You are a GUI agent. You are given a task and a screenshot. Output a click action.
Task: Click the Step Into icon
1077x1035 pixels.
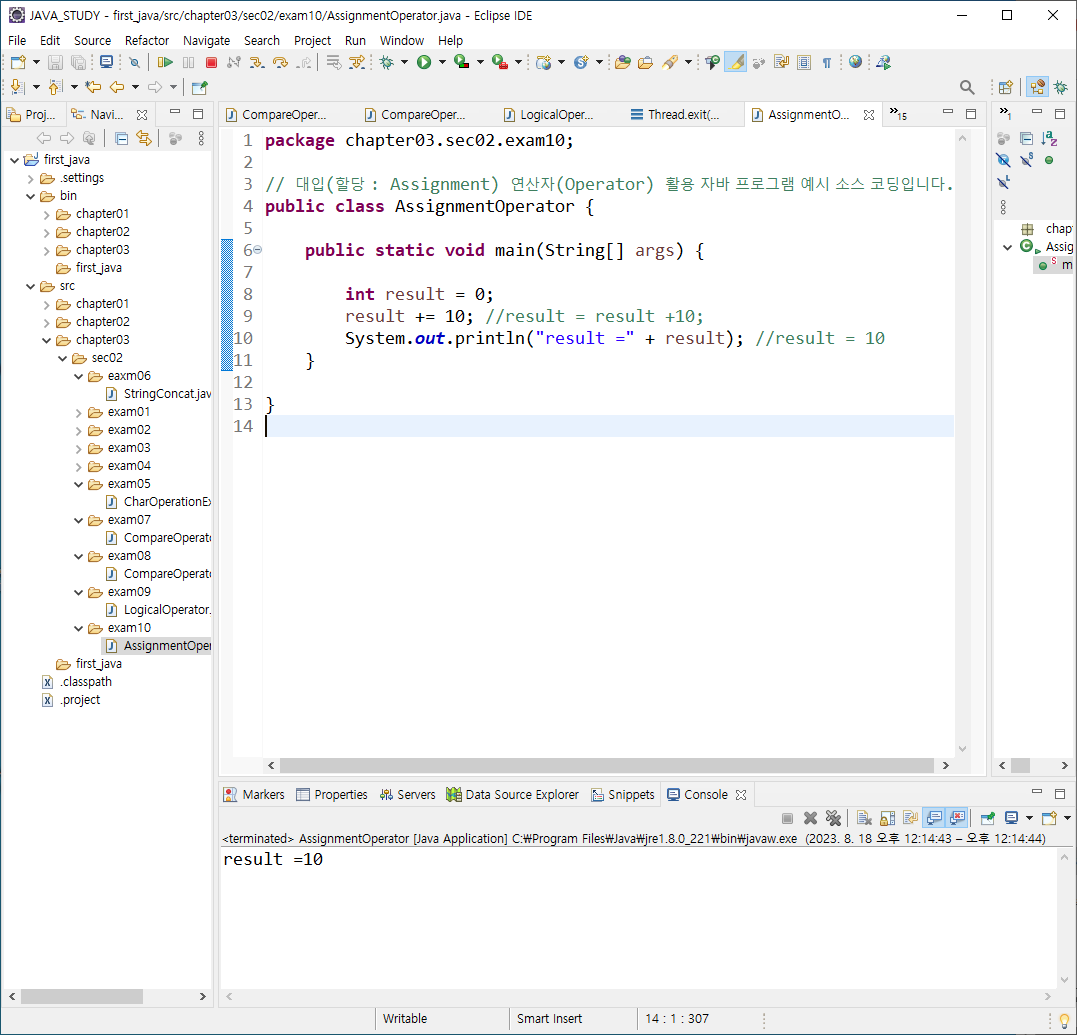click(x=257, y=62)
